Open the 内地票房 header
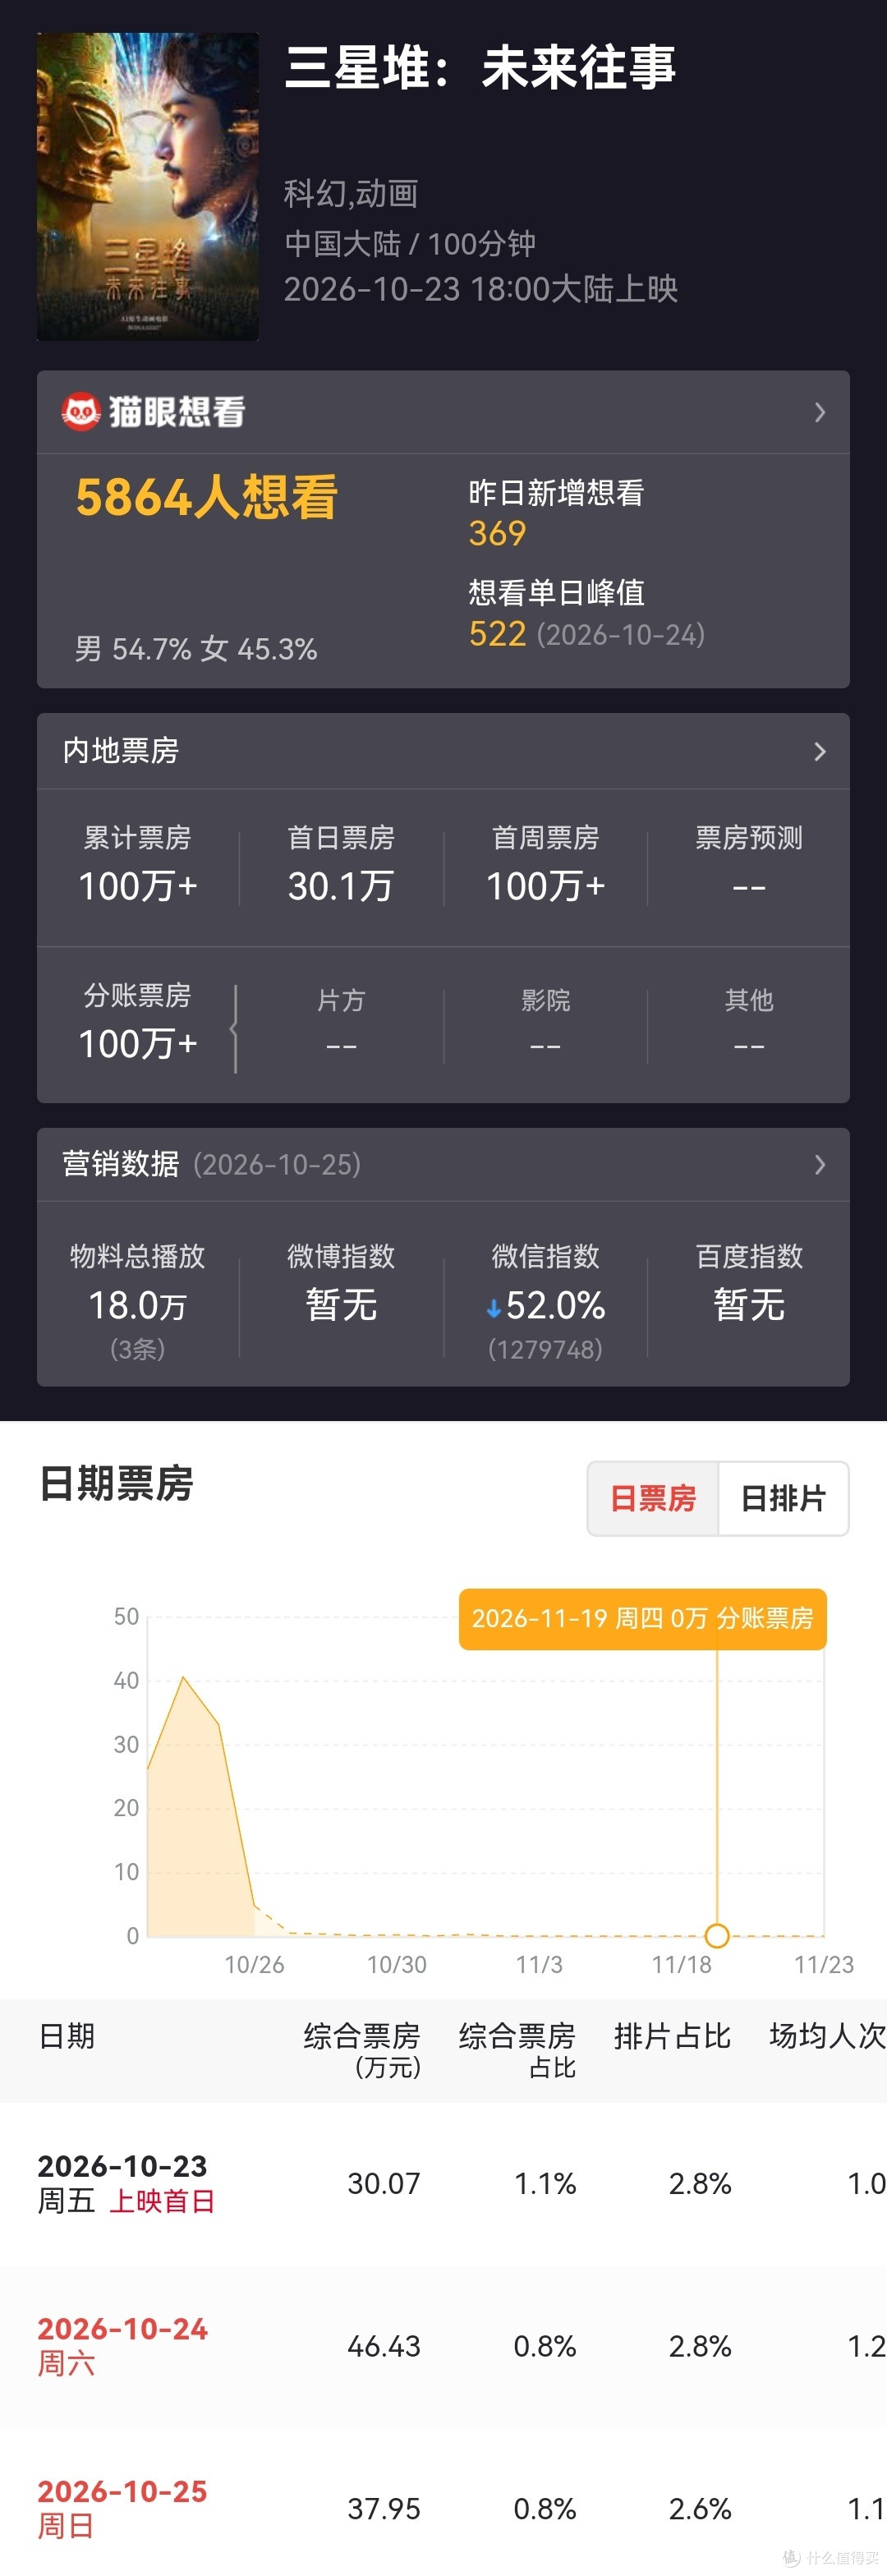This screenshot has width=887, height=2576. 443,751
